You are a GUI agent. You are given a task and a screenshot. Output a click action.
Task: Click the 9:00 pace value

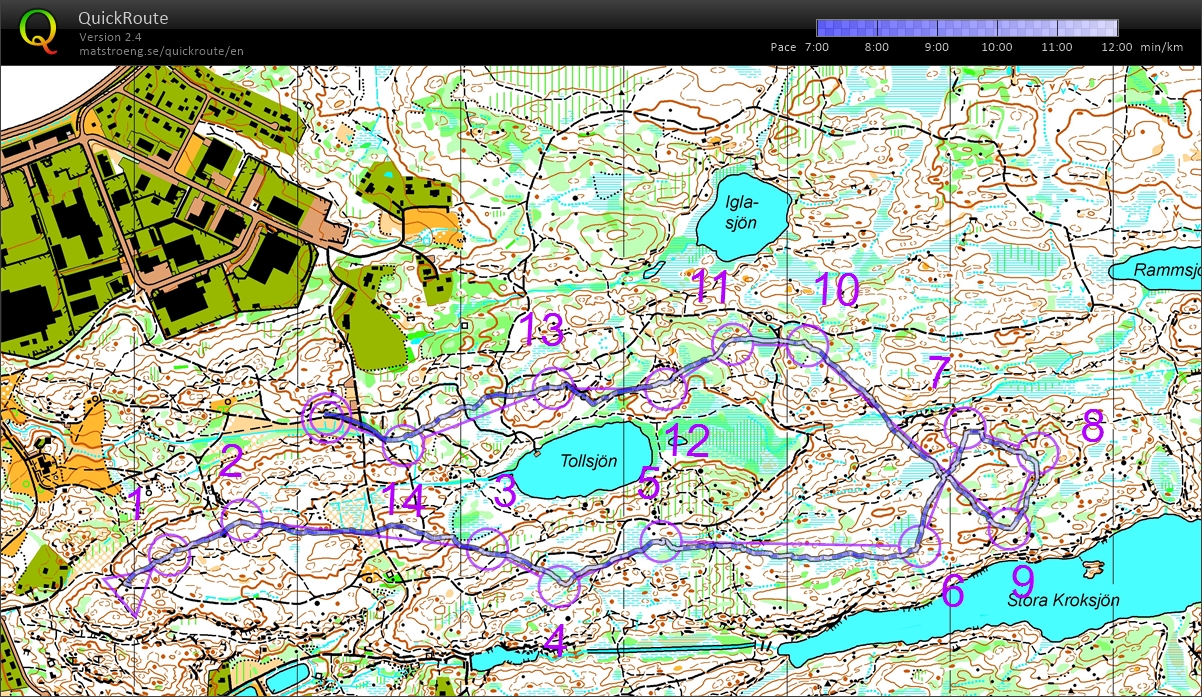click(x=937, y=47)
